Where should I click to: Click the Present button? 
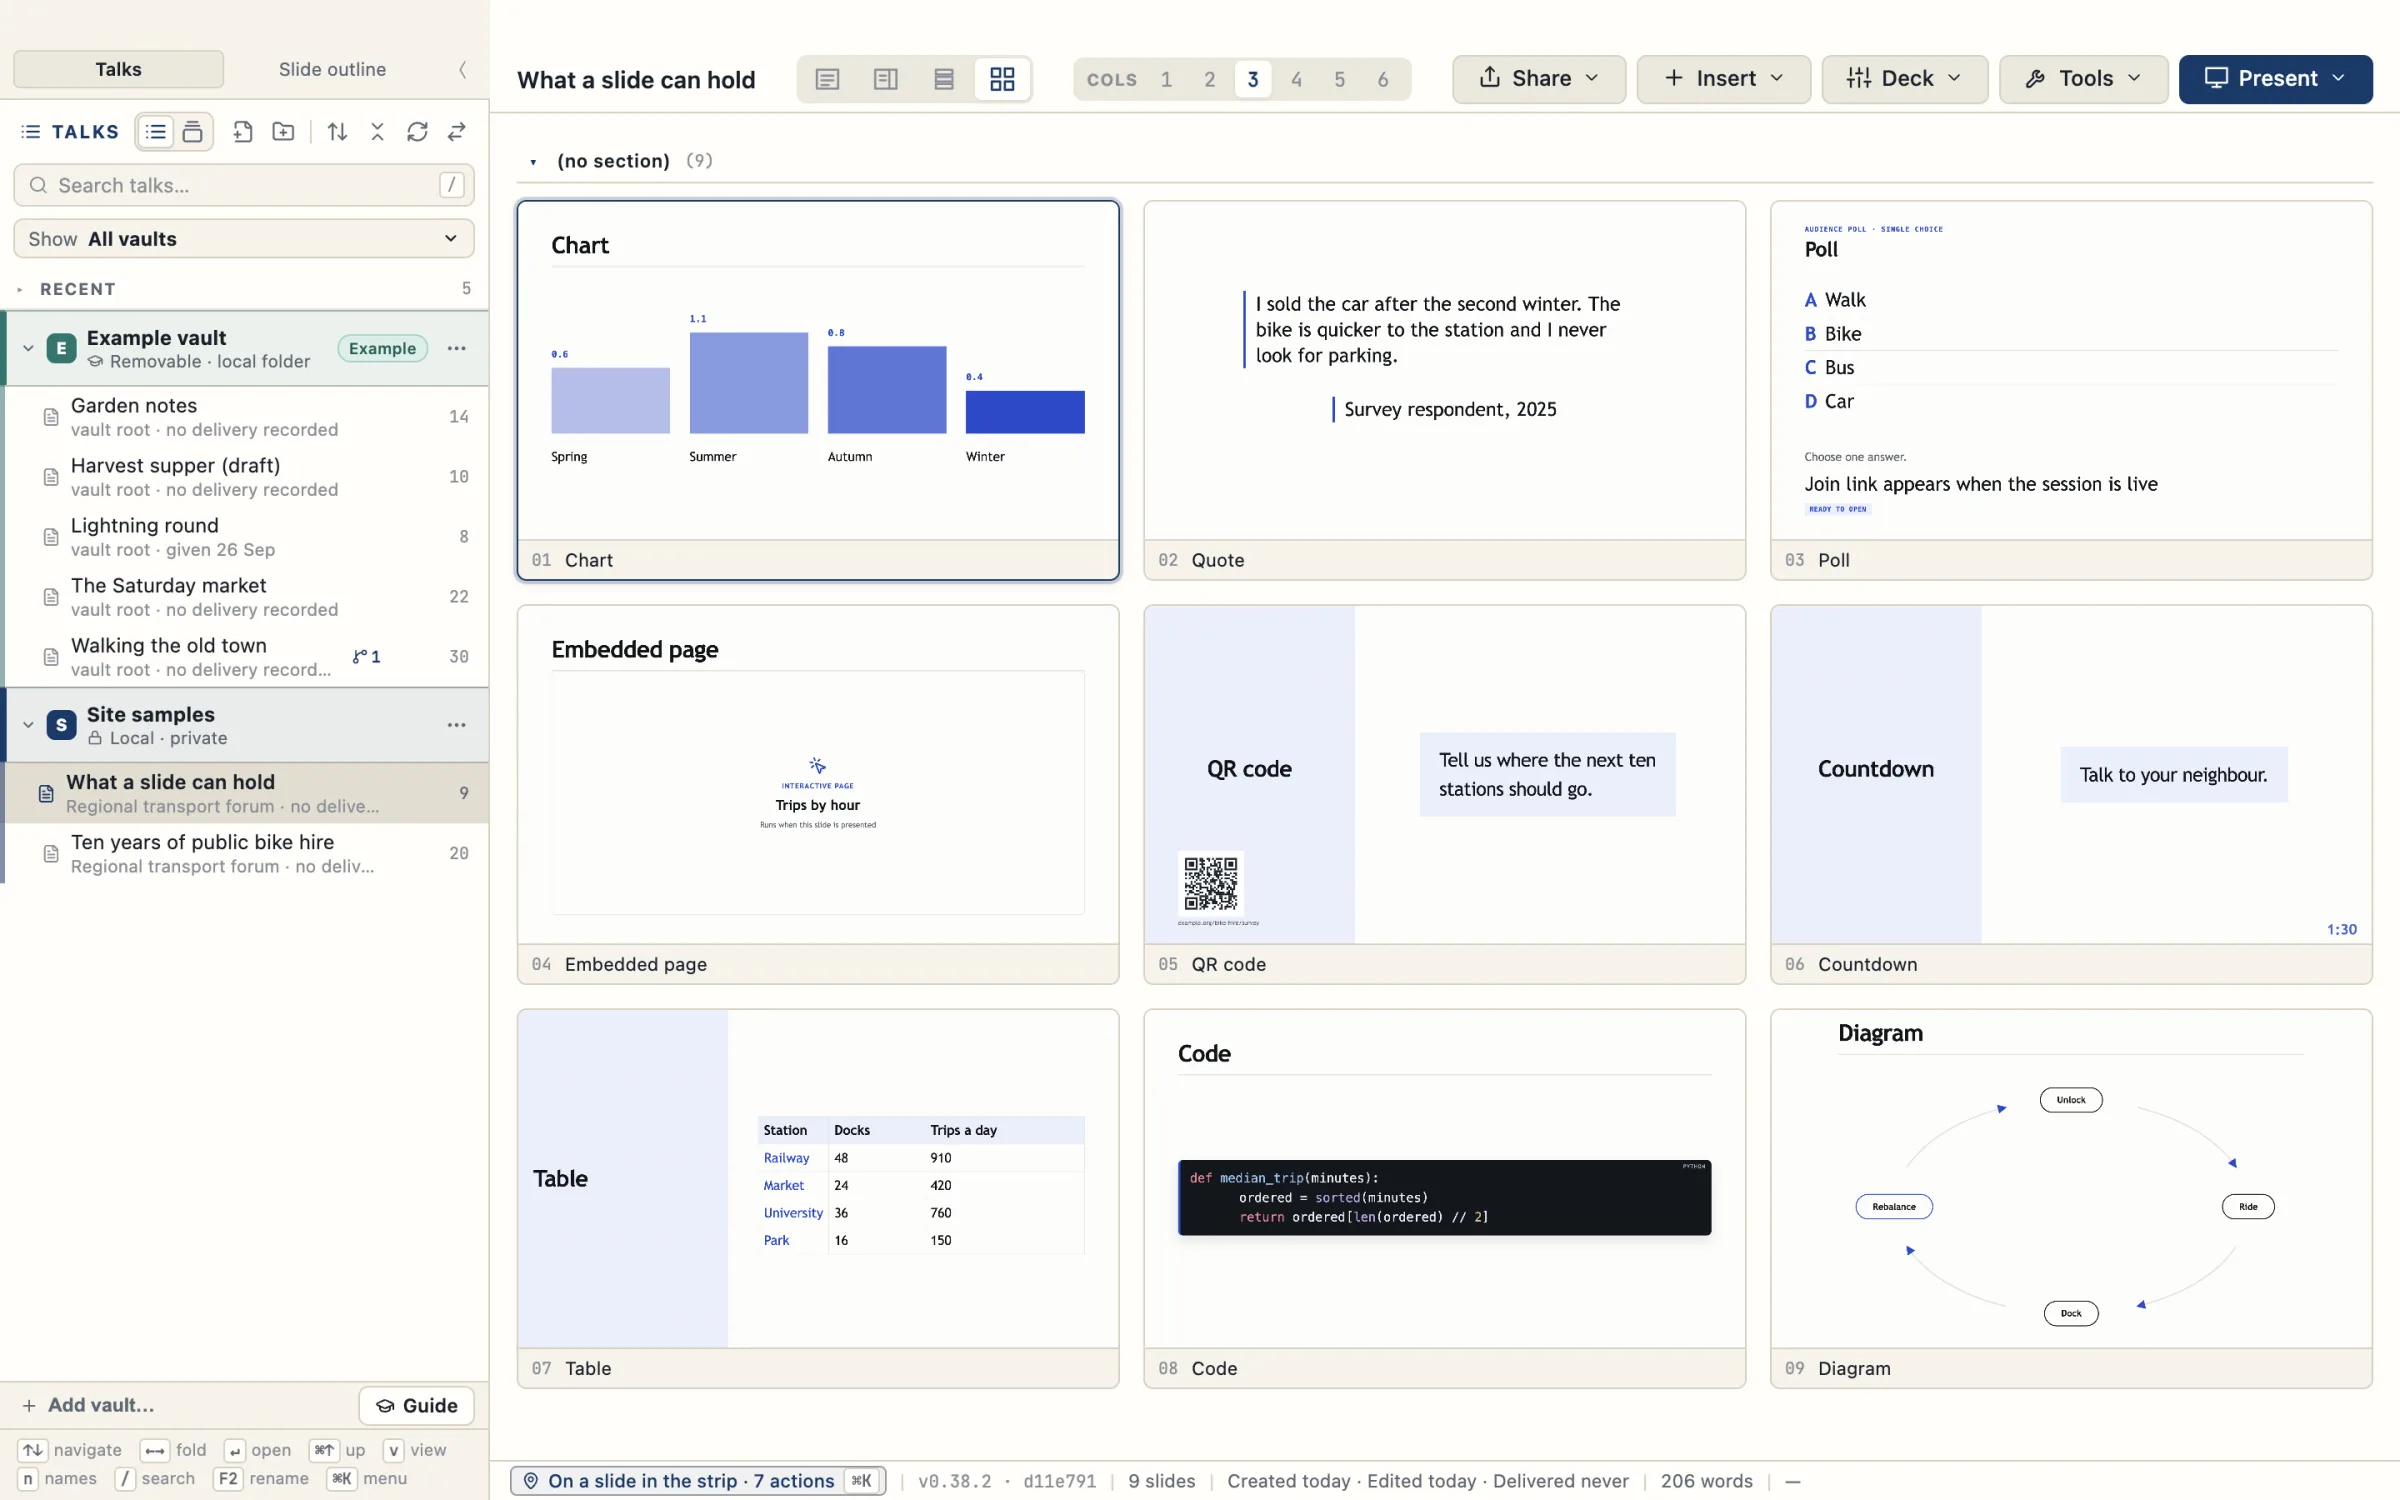tap(2275, 79)
